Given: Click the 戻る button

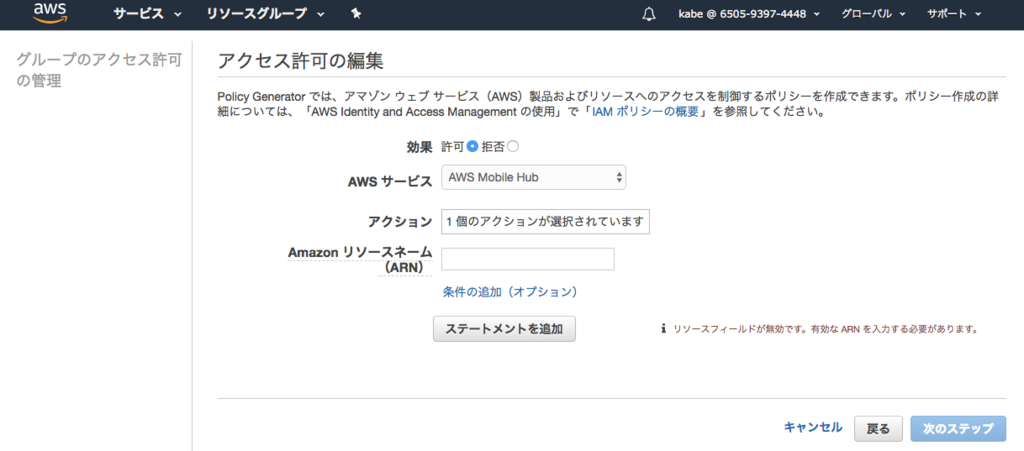Looking at the screenshot, I should [878, 429].
